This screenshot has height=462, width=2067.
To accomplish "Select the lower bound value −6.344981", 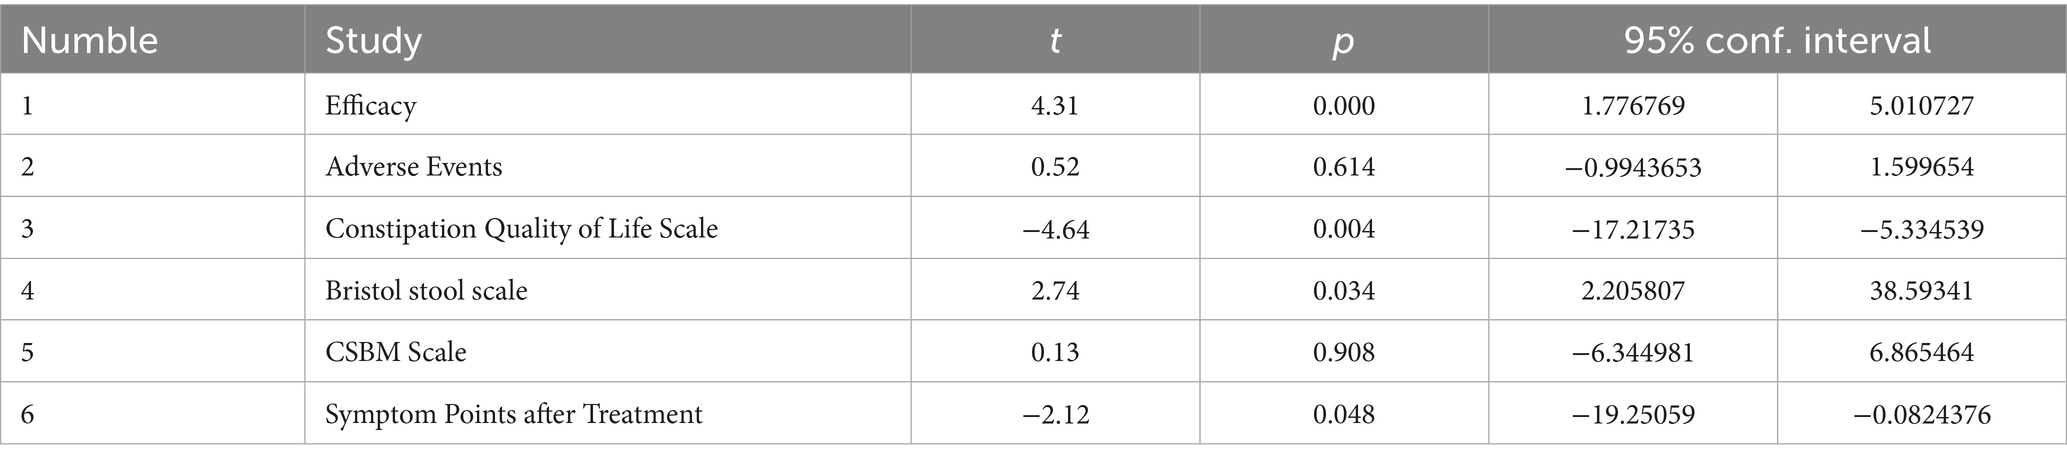I will click(1632, 352).
